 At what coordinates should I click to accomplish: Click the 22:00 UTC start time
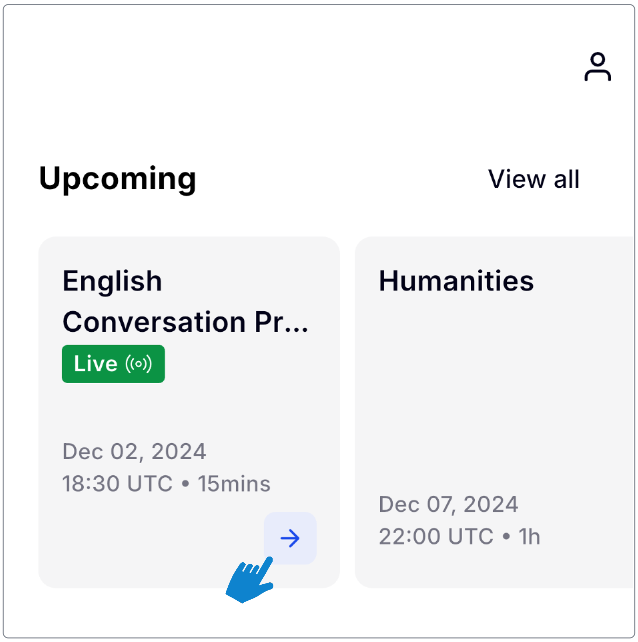coord(436,537)
